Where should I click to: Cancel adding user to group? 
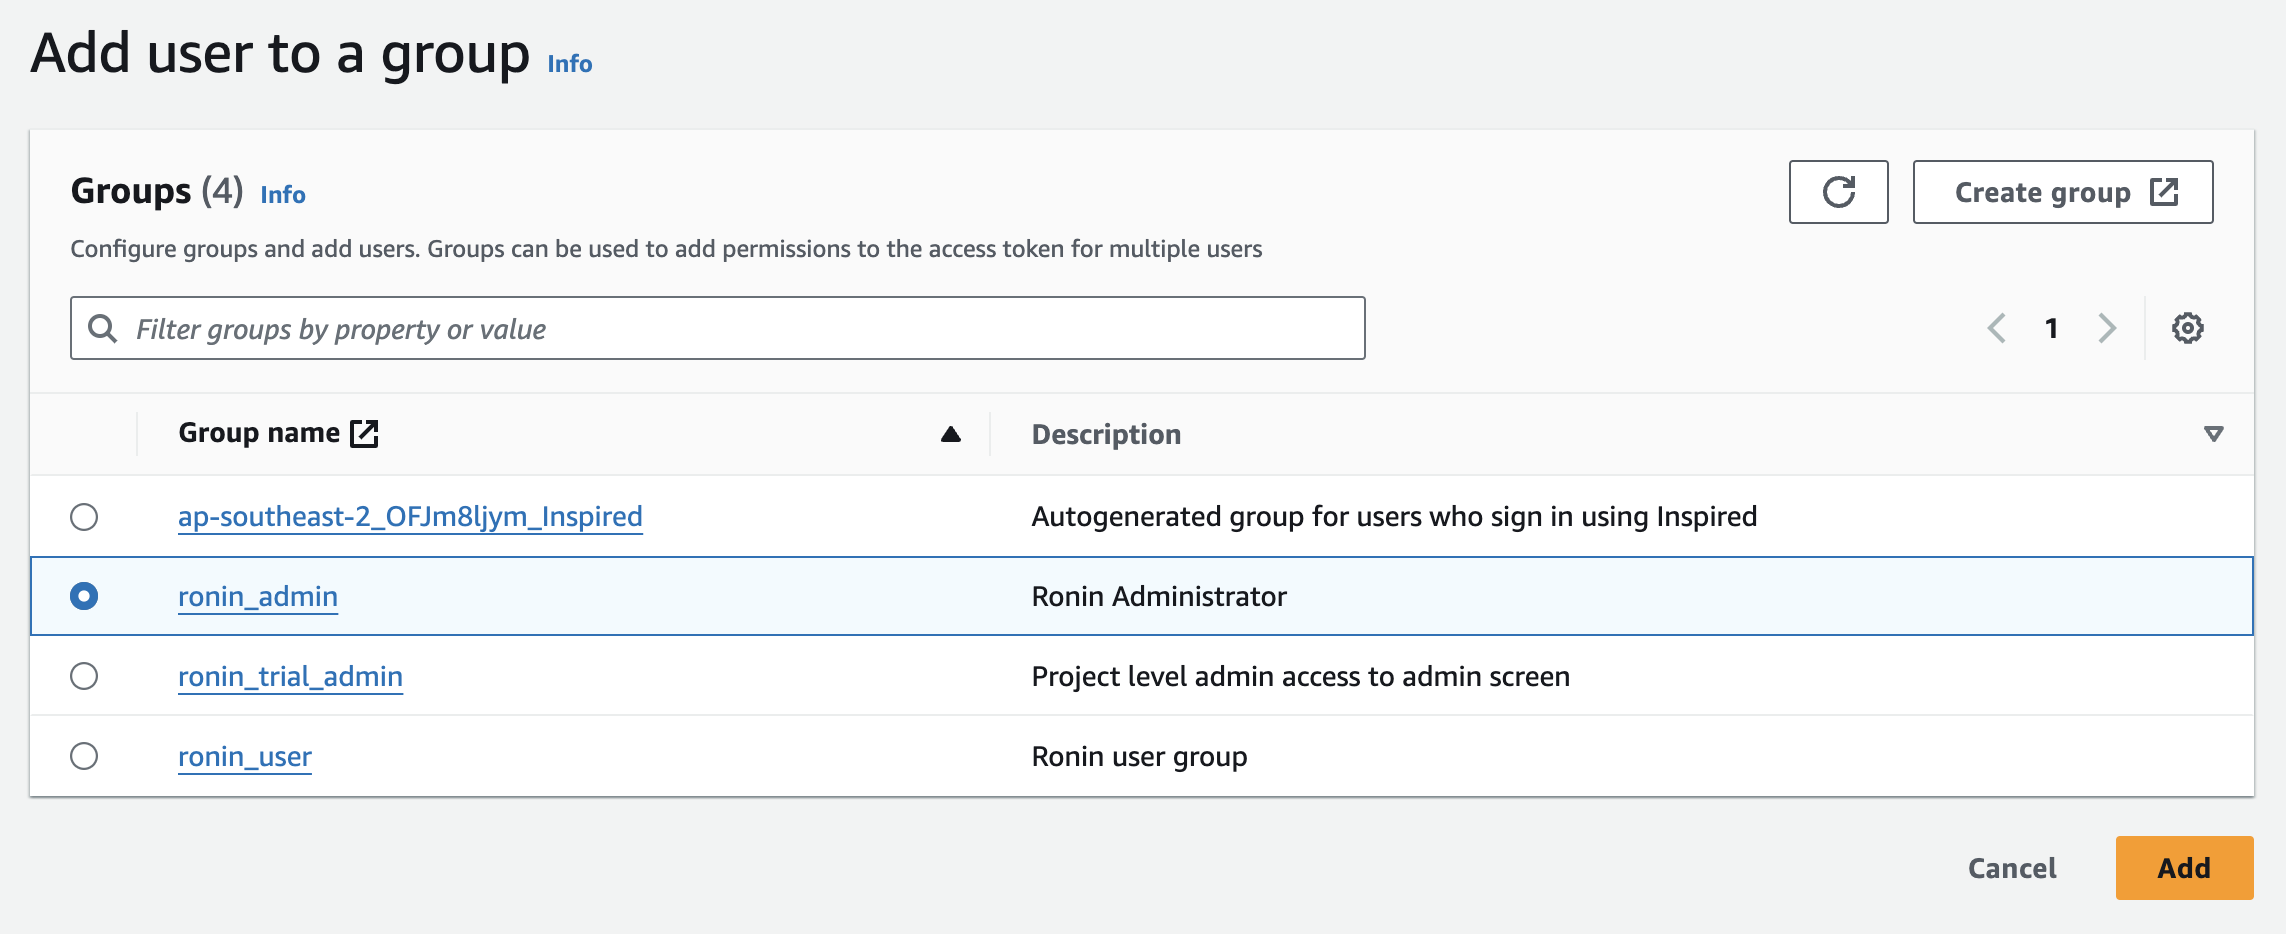(x=2011, y=868)
